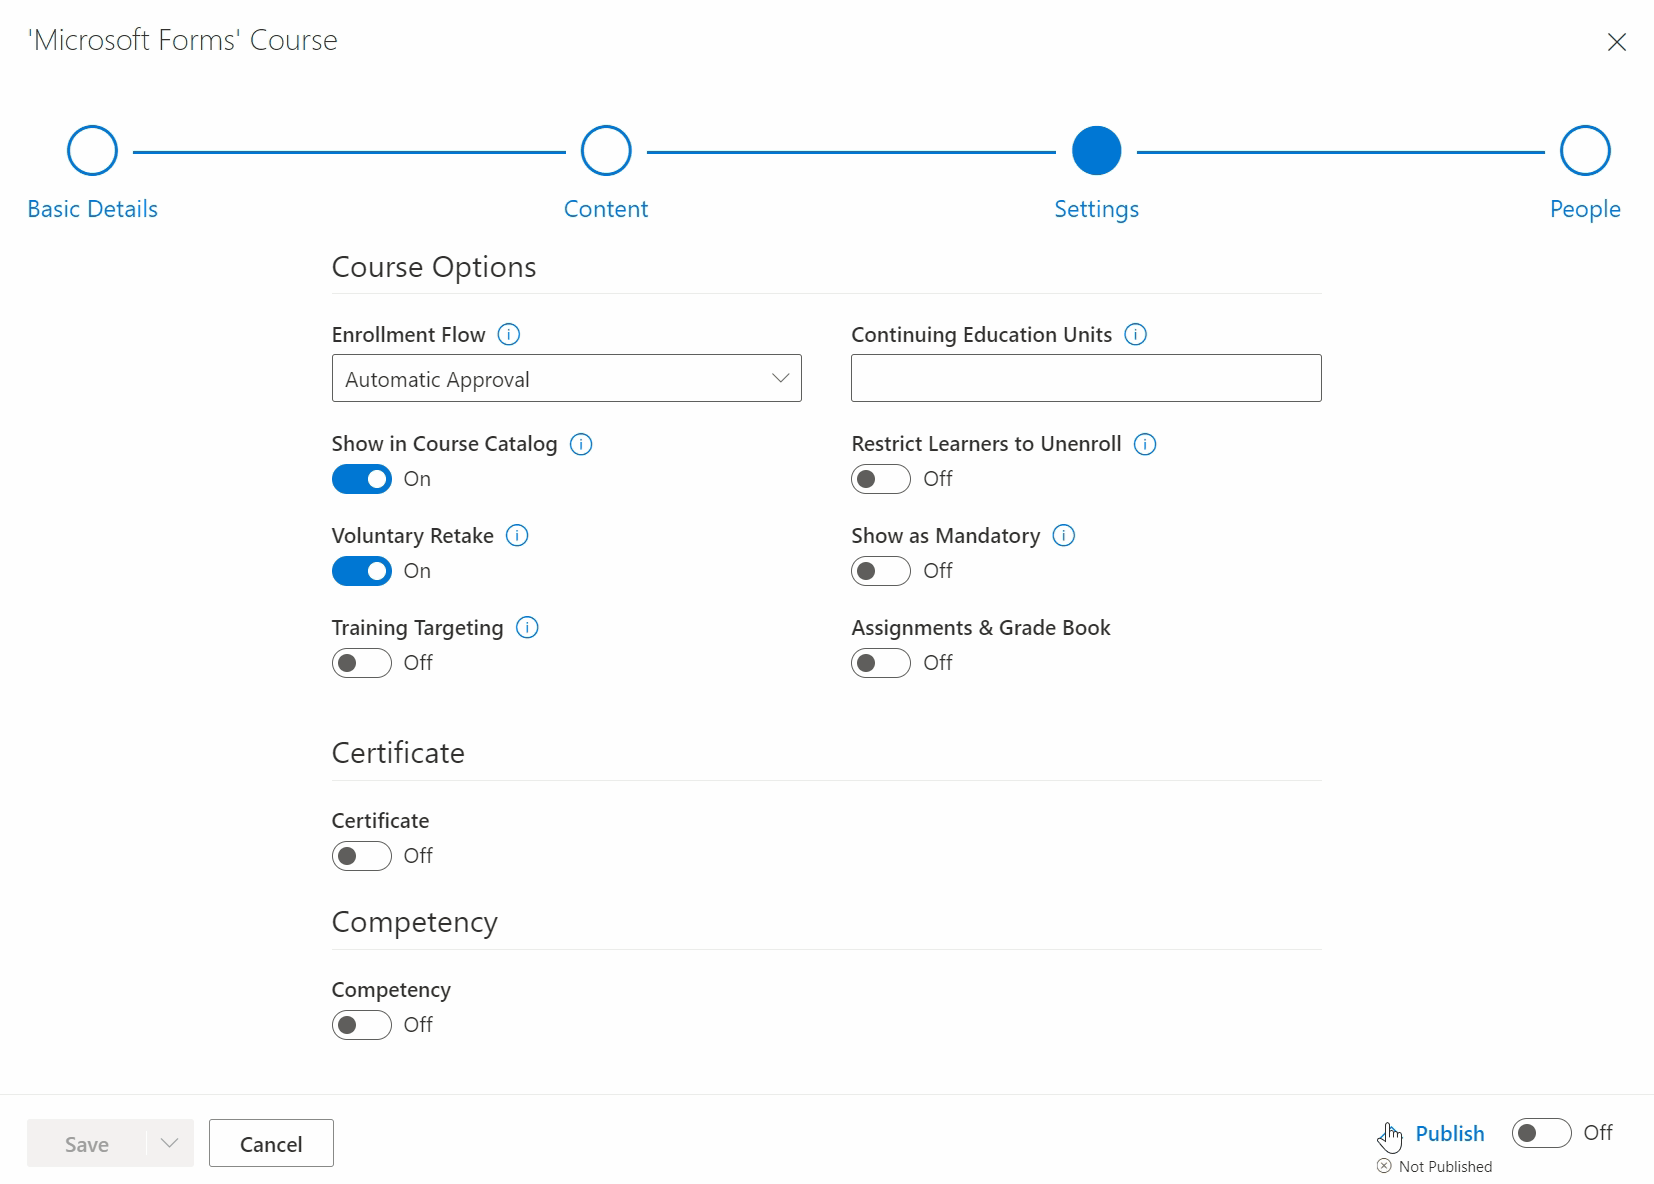Disable Show in Course Catalog
The image size is (1654, 1184).
click(x=361, y=479)
